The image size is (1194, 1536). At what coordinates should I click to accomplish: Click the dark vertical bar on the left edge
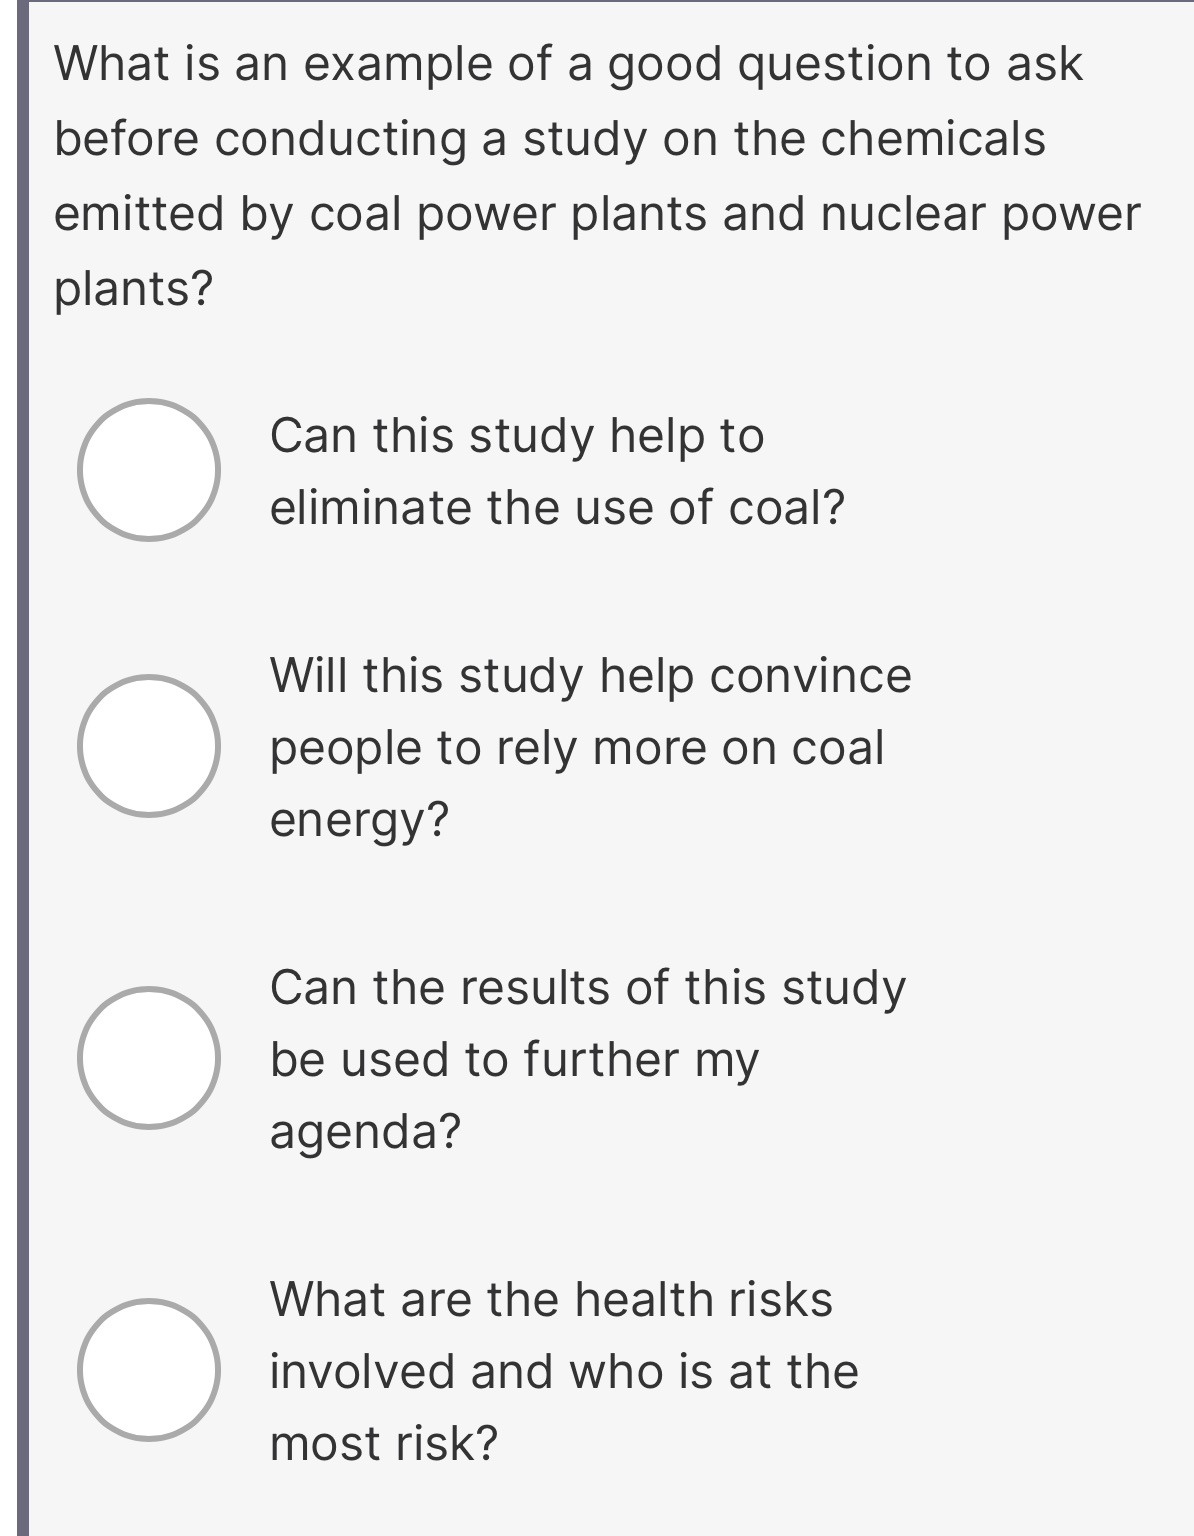[23, 768]
